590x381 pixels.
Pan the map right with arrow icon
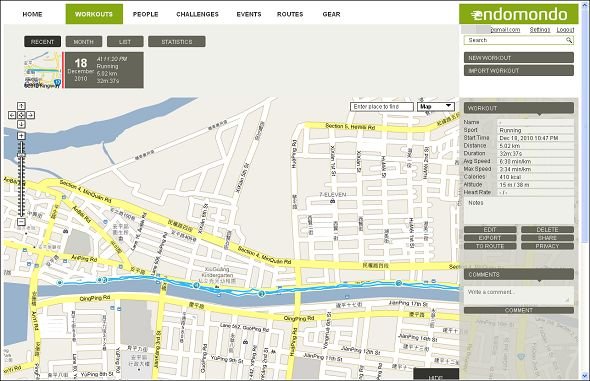[30, 115]
